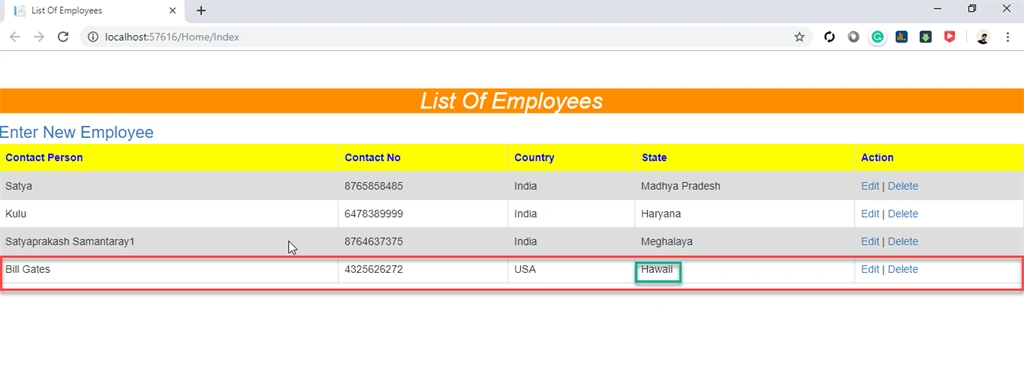The width and height of the screenshot is (1024, 392).
Task: Click the Satya name cell
Action: [169, 186]
